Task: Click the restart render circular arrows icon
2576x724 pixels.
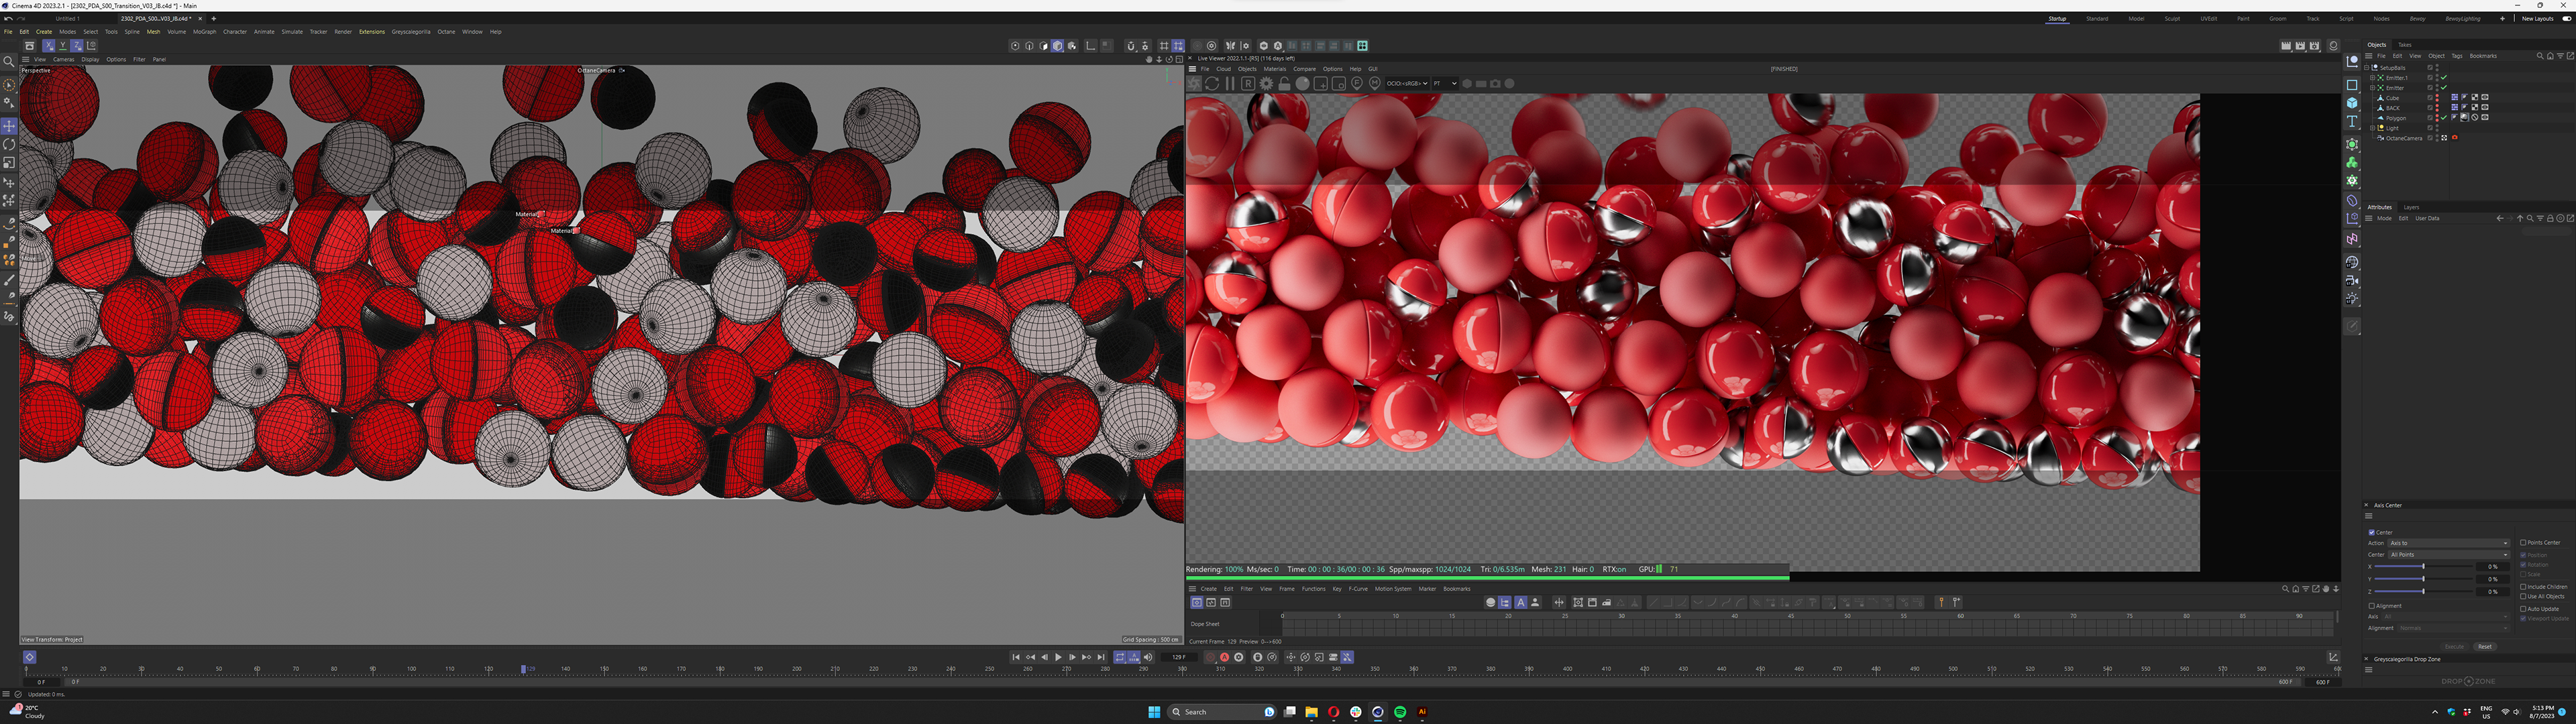Action: 1212,84
